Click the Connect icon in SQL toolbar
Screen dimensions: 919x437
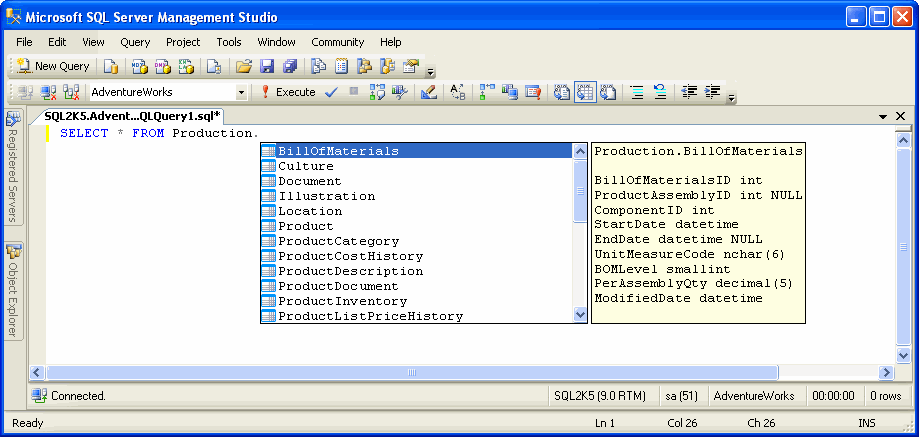pyautogui.click(x=25, y=92)
